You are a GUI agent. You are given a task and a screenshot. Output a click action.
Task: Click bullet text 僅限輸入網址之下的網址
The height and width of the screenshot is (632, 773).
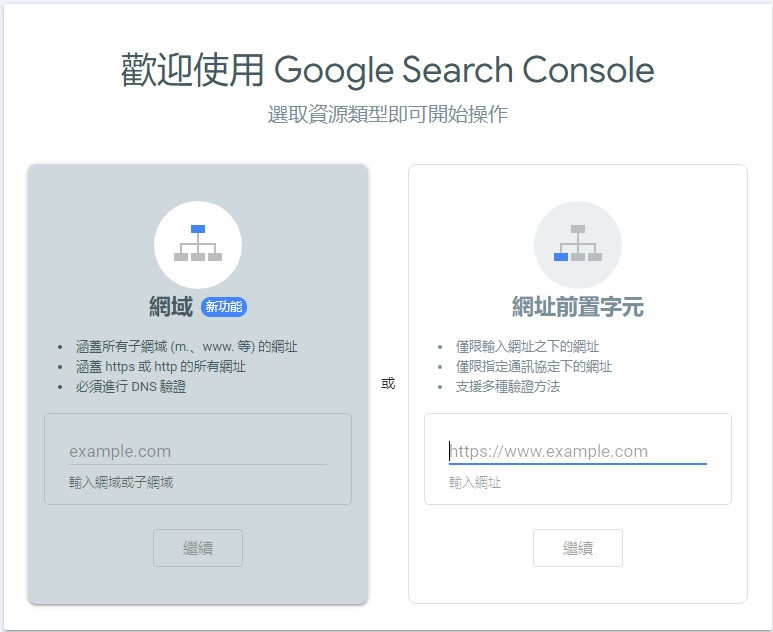(527, 347)
